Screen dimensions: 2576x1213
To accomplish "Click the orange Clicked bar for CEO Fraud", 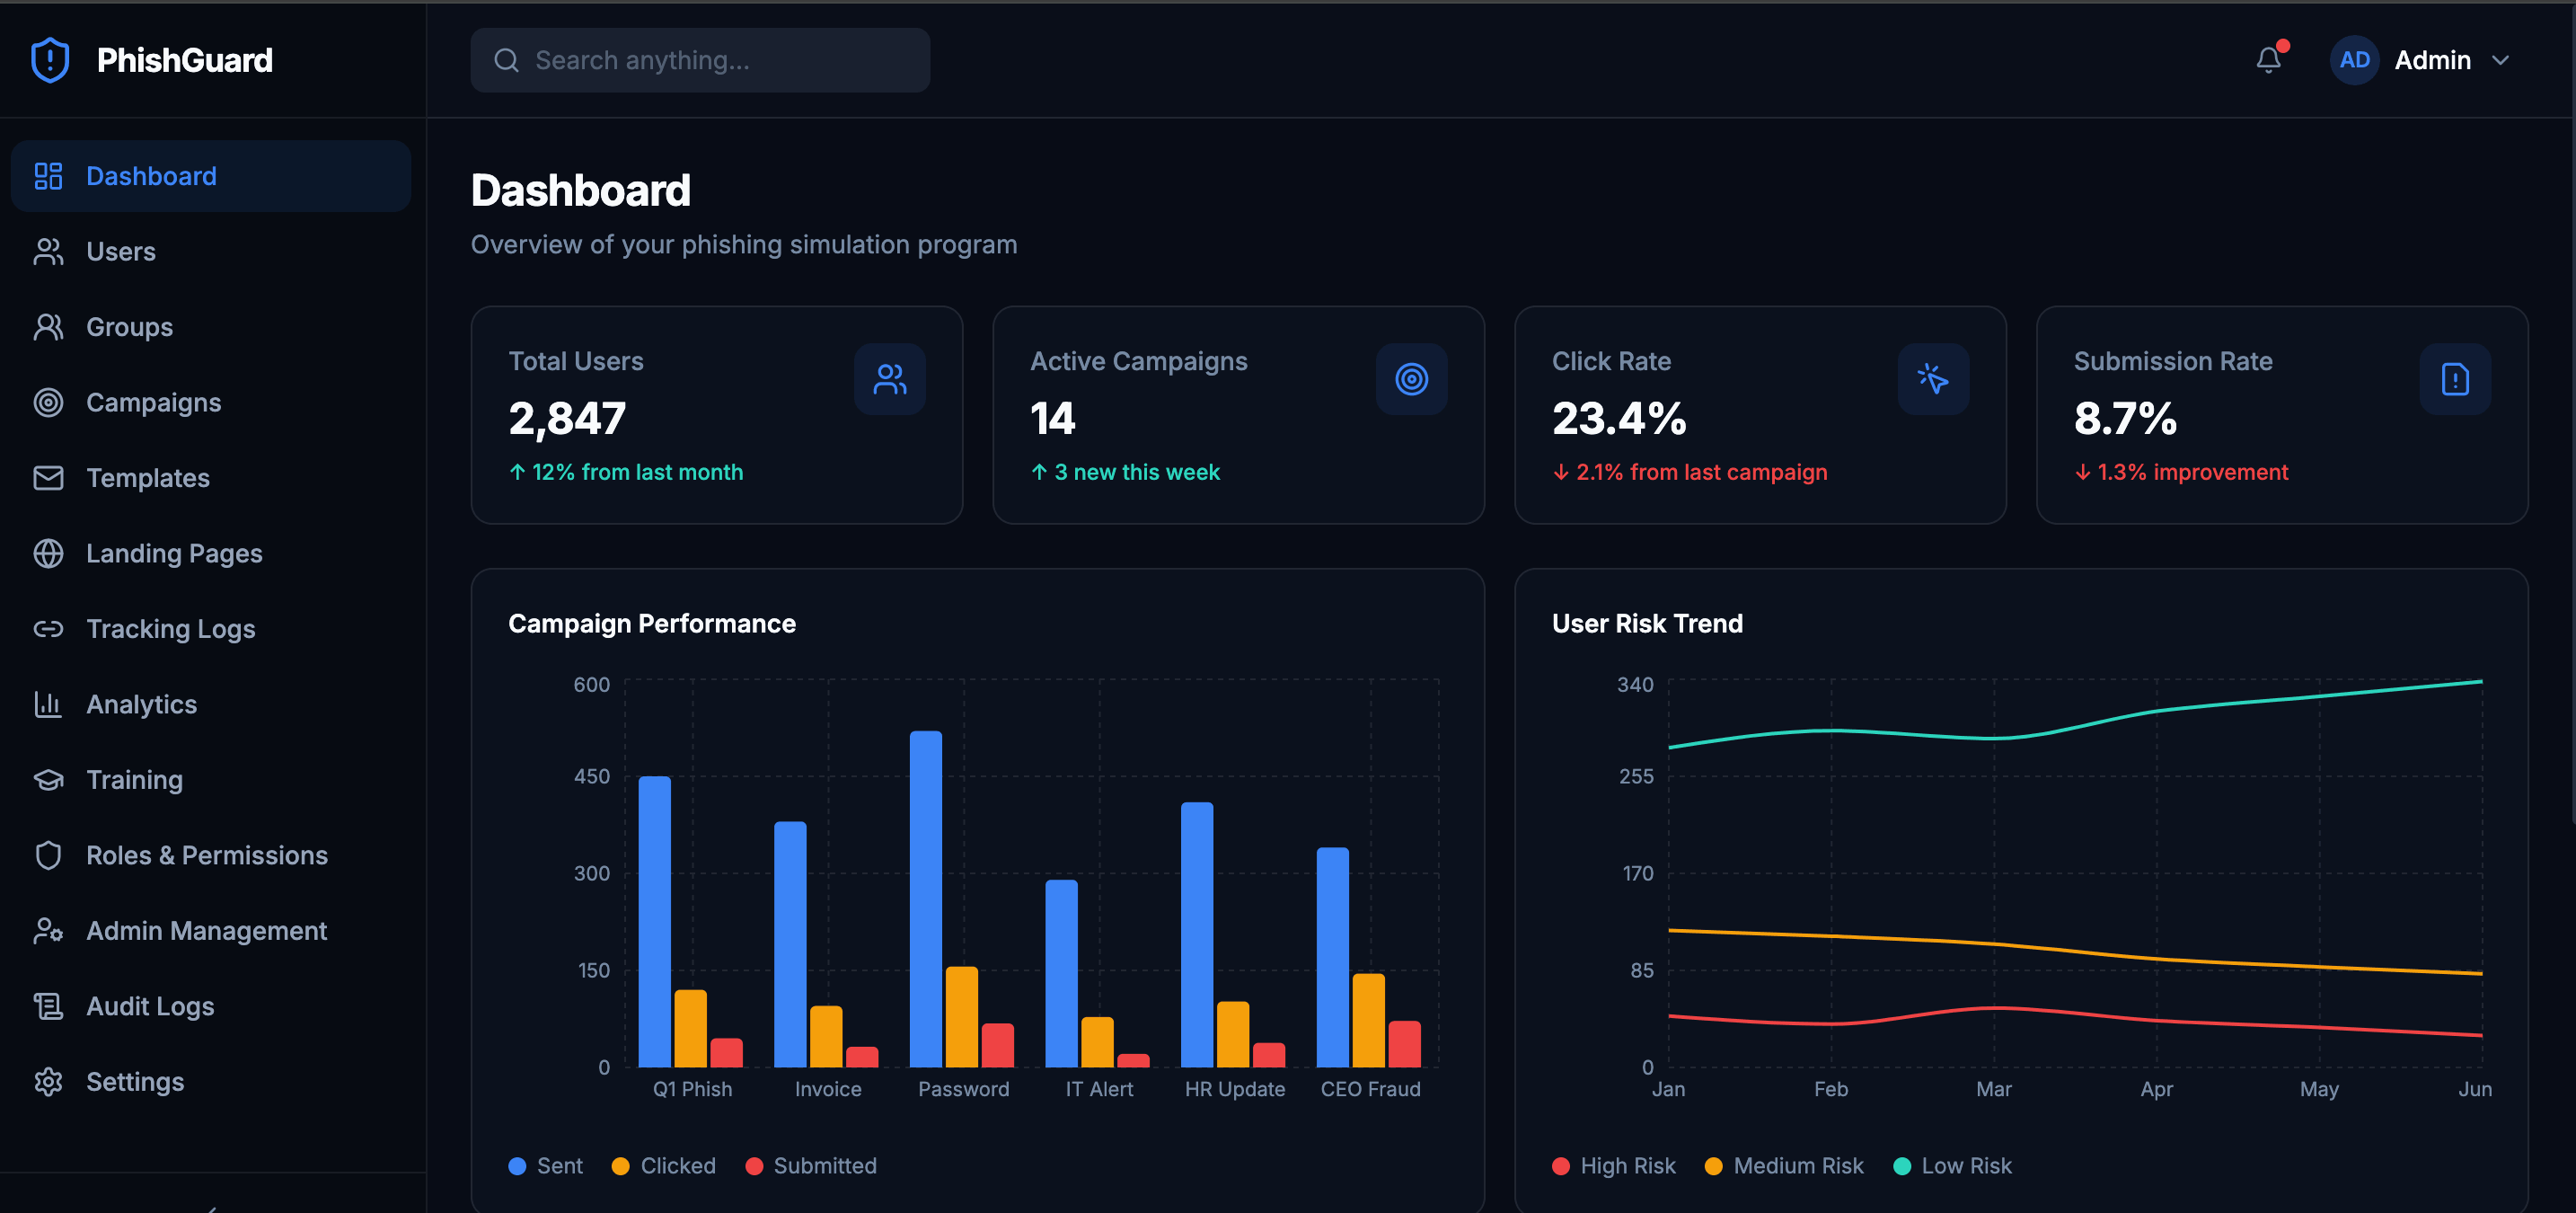I will (1369, 1020).
